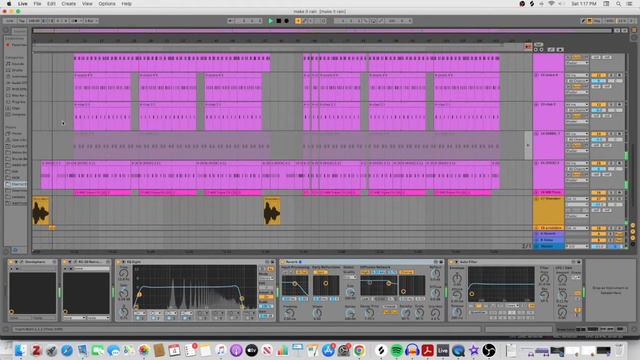Screen dimensions: 640x360
Task: Open Spotify from the Dock
Action: (x=396, y=350)
